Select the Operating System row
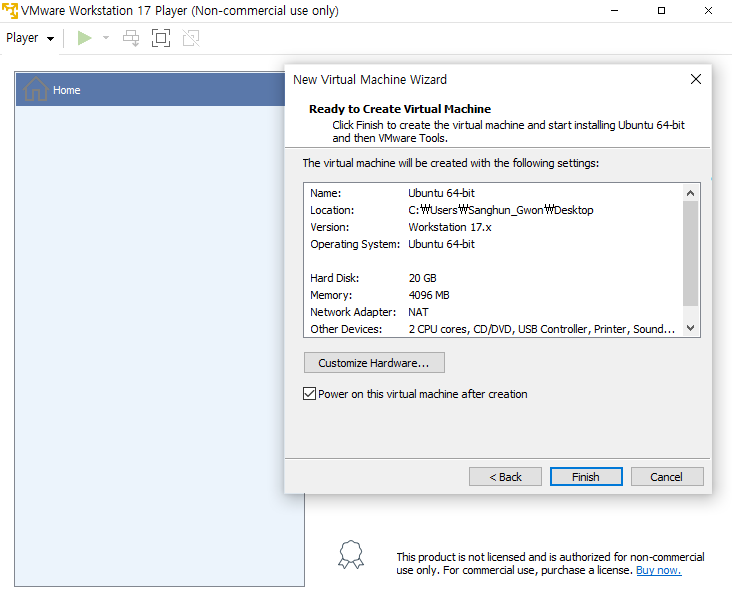 [493, 244]
